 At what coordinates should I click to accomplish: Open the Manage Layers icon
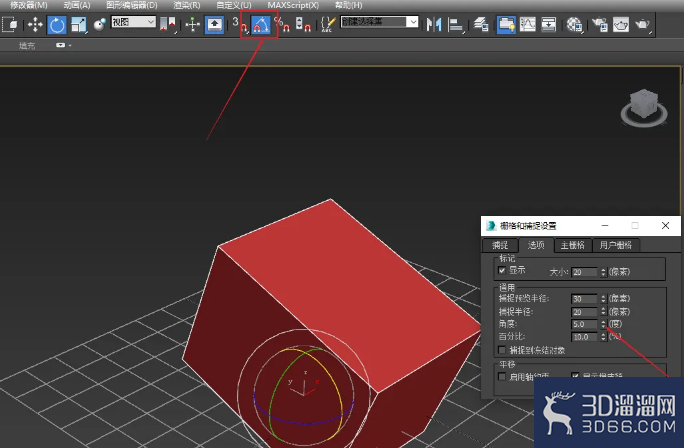pos(481,24)
